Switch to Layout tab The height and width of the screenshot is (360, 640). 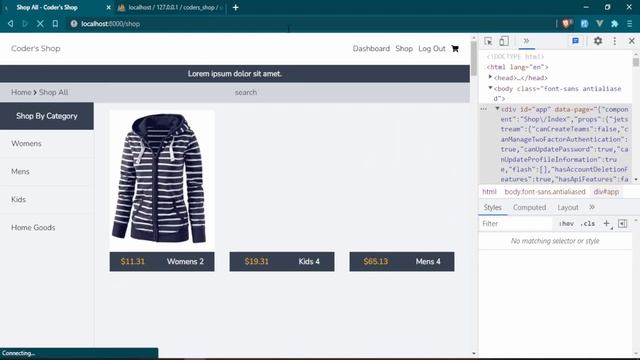(x=568, y=207)
